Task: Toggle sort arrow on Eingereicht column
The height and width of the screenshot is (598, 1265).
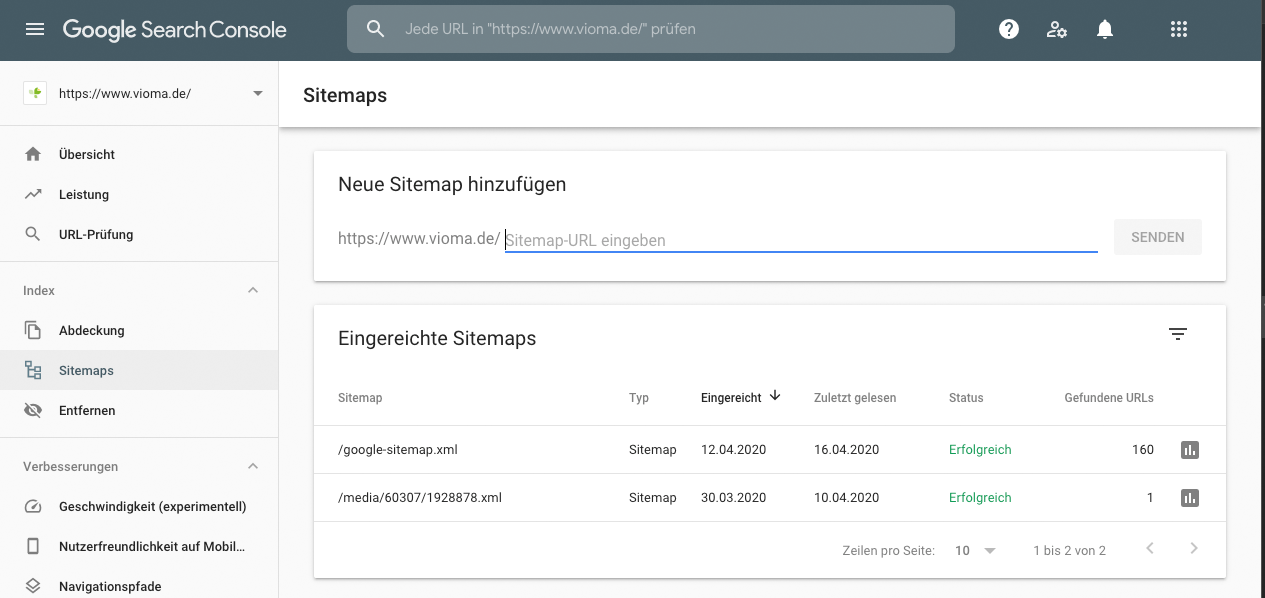Action: 774,396
